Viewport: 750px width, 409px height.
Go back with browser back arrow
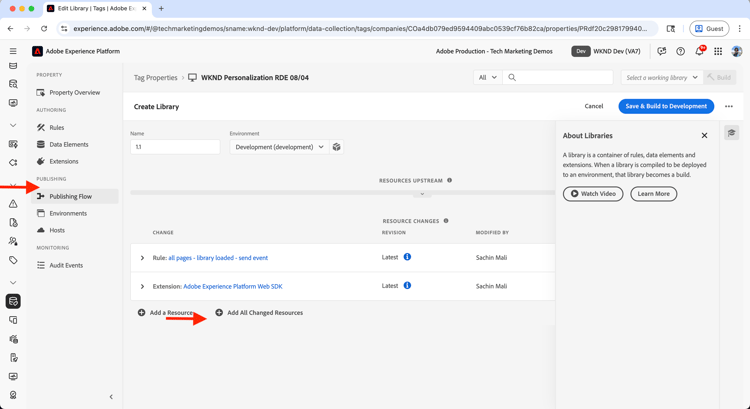click(x=11, y=29)
